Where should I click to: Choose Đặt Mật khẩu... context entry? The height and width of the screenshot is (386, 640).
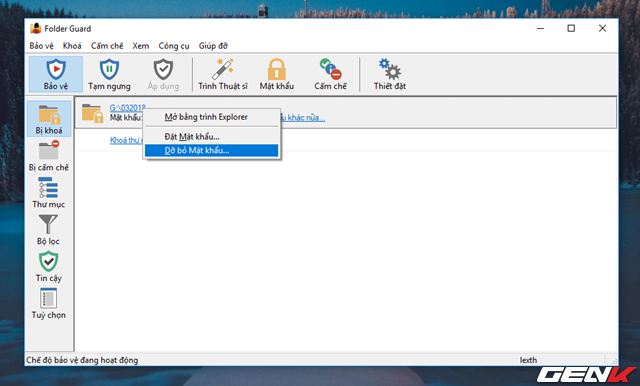[211, 137]
